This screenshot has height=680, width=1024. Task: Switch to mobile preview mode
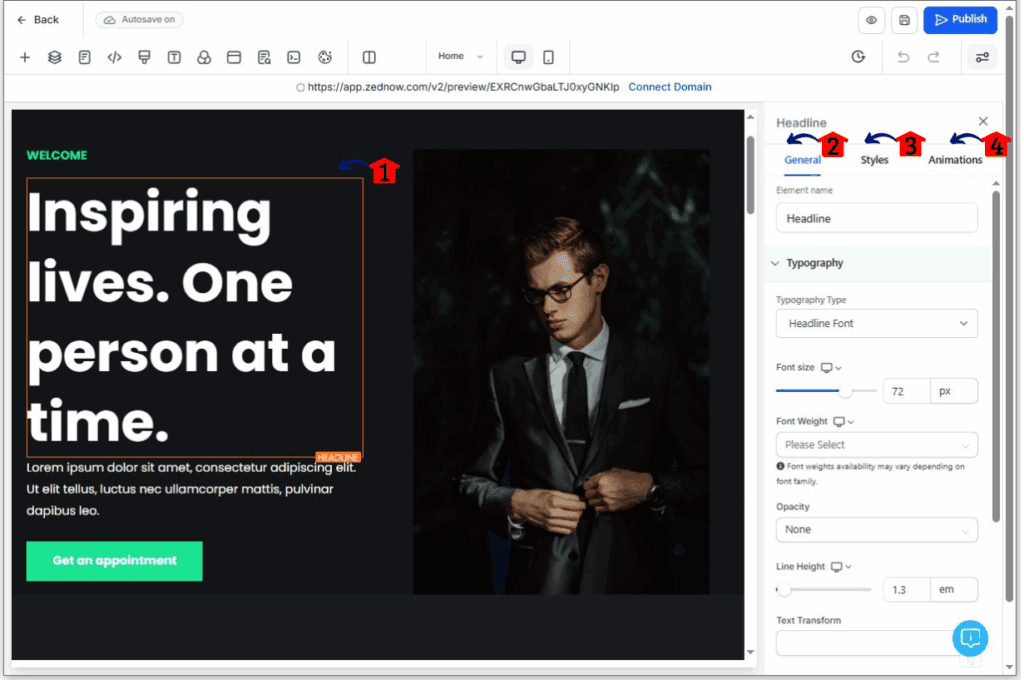pyautogui.click(x=548, y=57)
